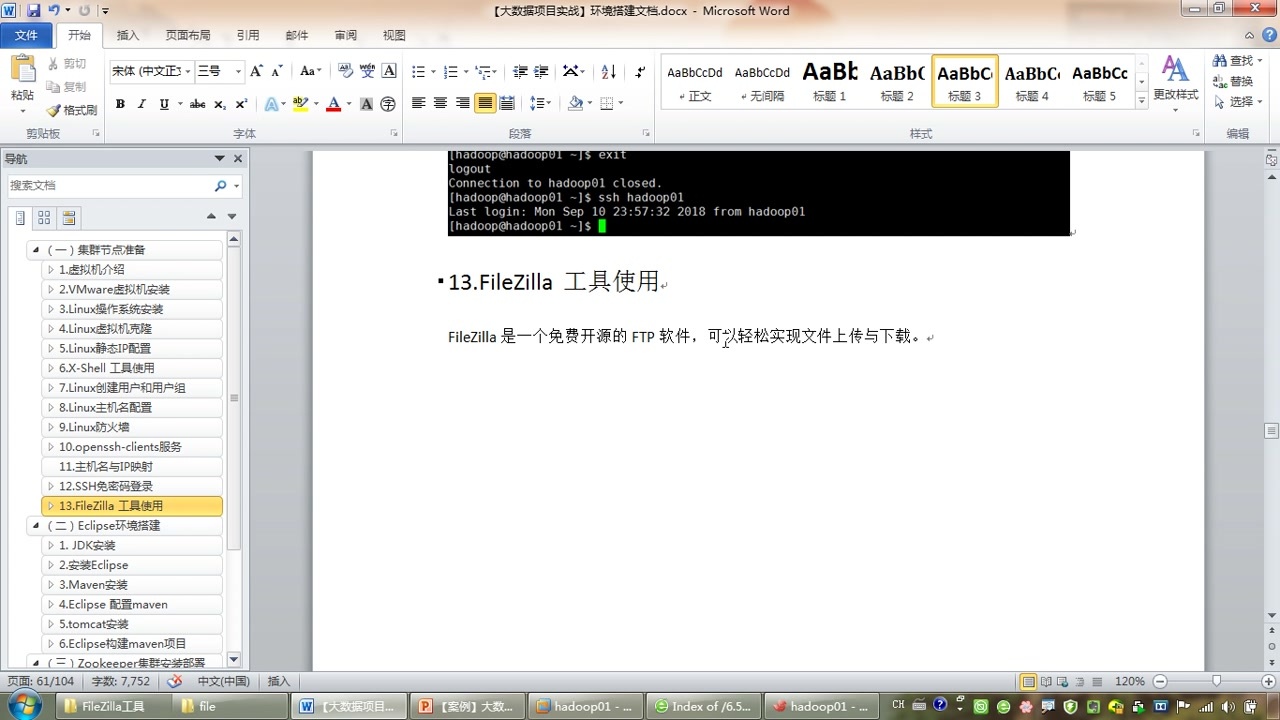Click the 搜索文档 search input field
The image size is (1280, 720).
pyautogui.click(x=107, y=186)
